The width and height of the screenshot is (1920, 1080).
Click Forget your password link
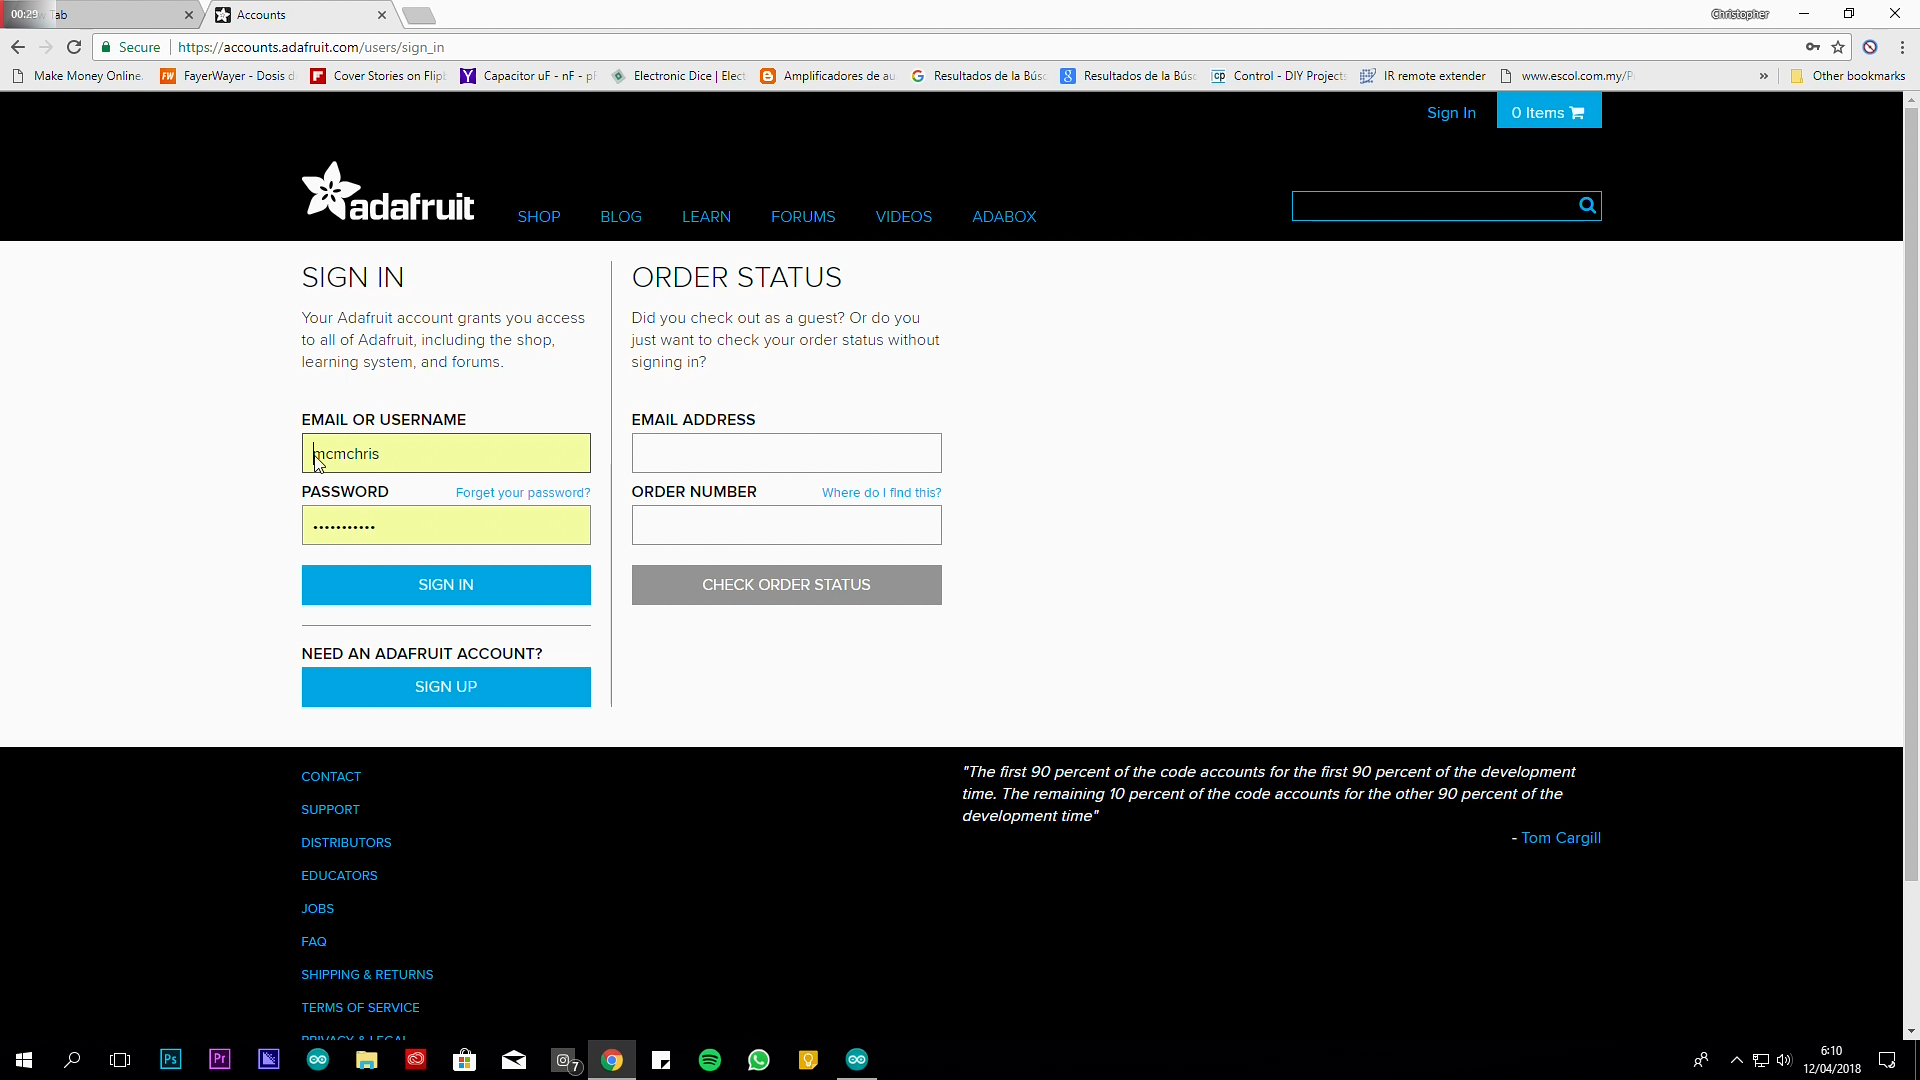(x=523, y=493)
